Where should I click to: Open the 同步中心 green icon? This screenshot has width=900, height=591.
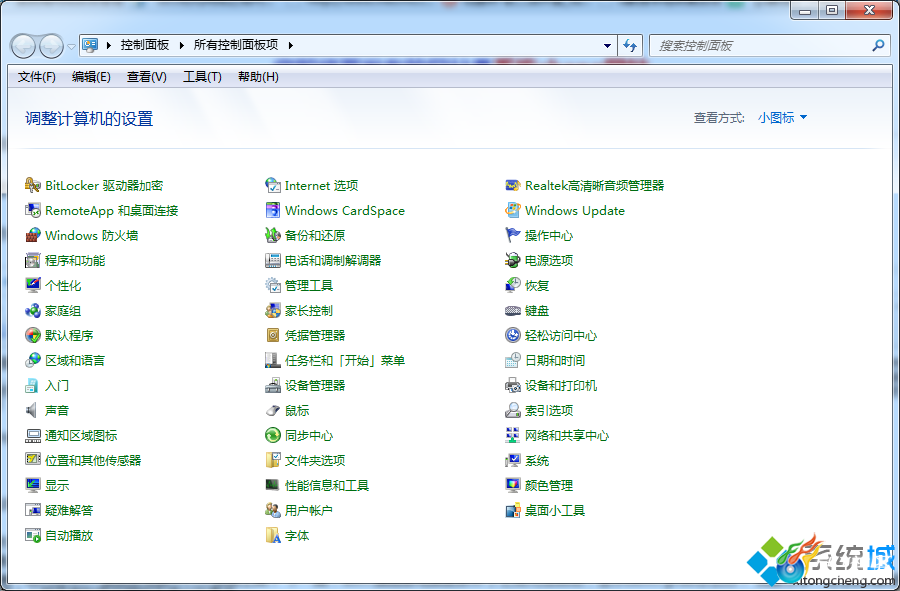coord(273,436)
